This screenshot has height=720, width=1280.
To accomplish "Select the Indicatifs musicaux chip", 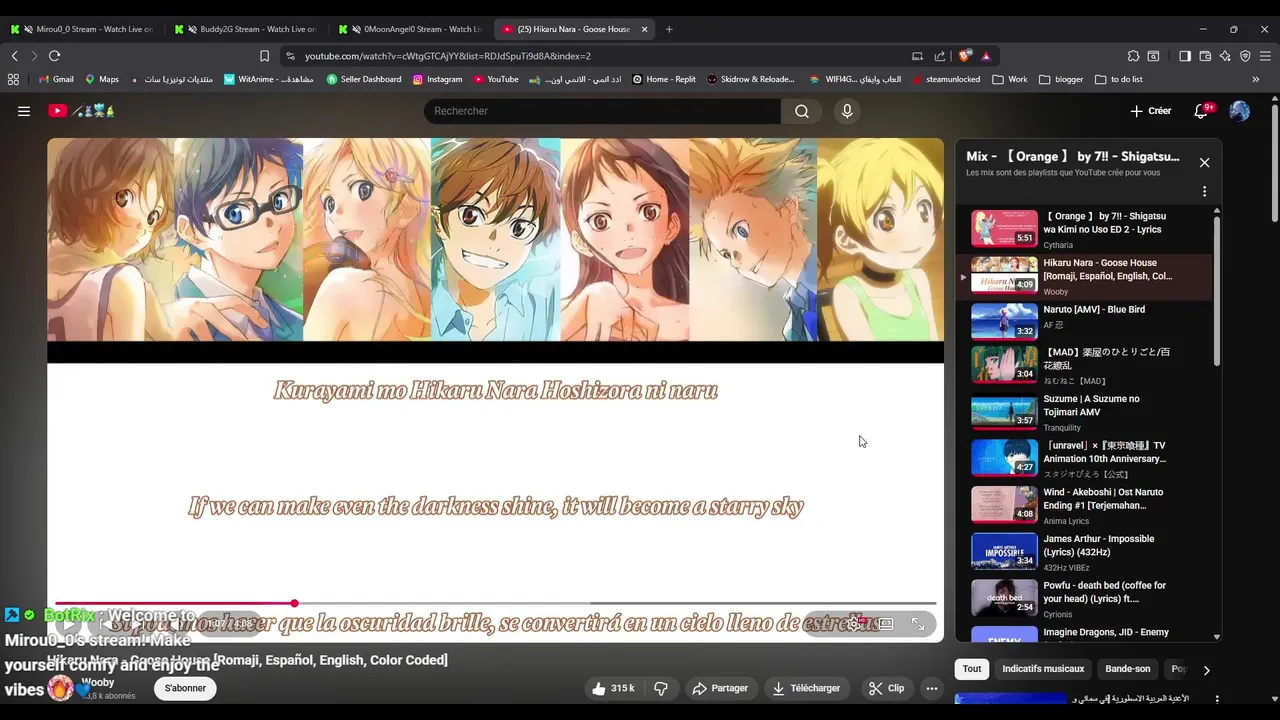I will coord(1043,669).
